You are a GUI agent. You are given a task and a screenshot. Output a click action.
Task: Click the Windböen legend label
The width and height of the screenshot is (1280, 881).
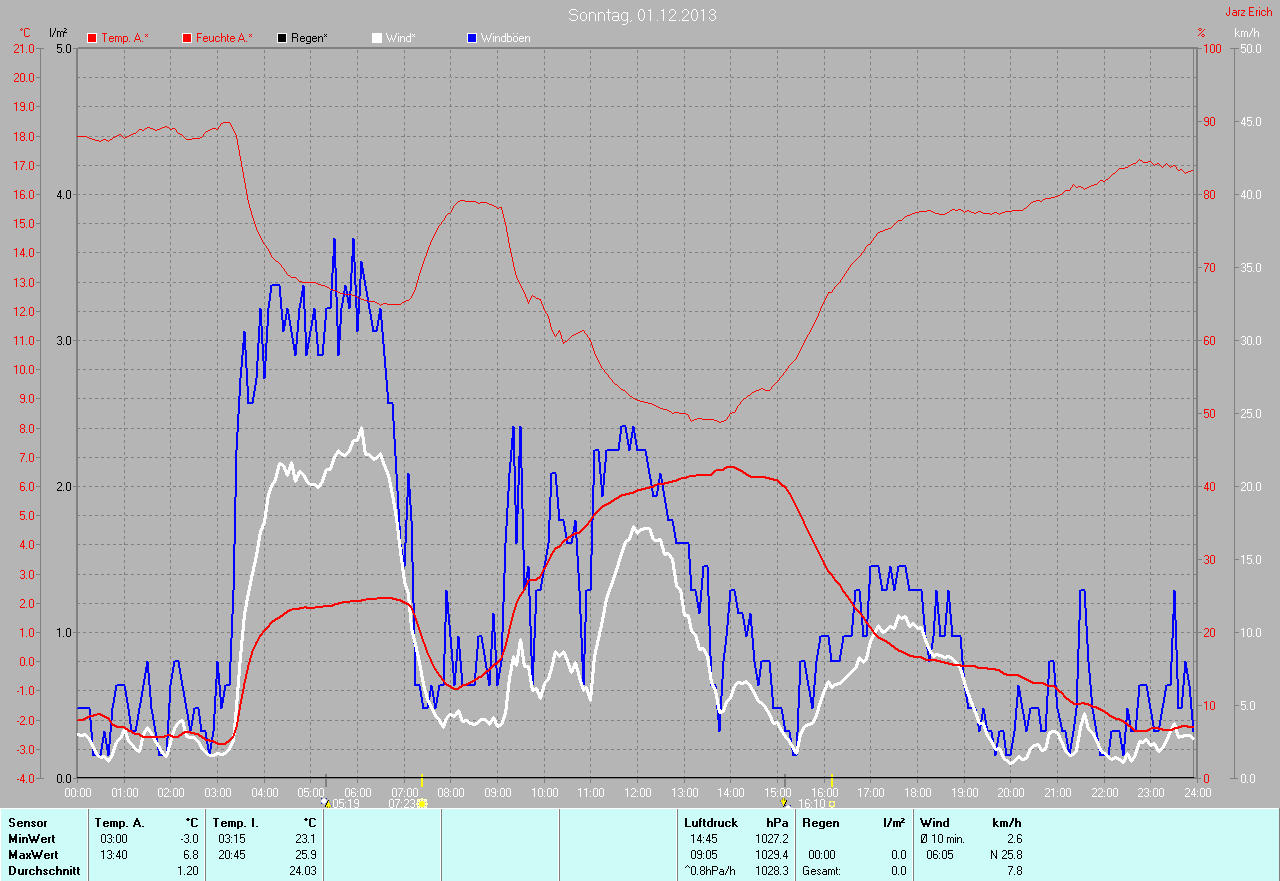505,38
